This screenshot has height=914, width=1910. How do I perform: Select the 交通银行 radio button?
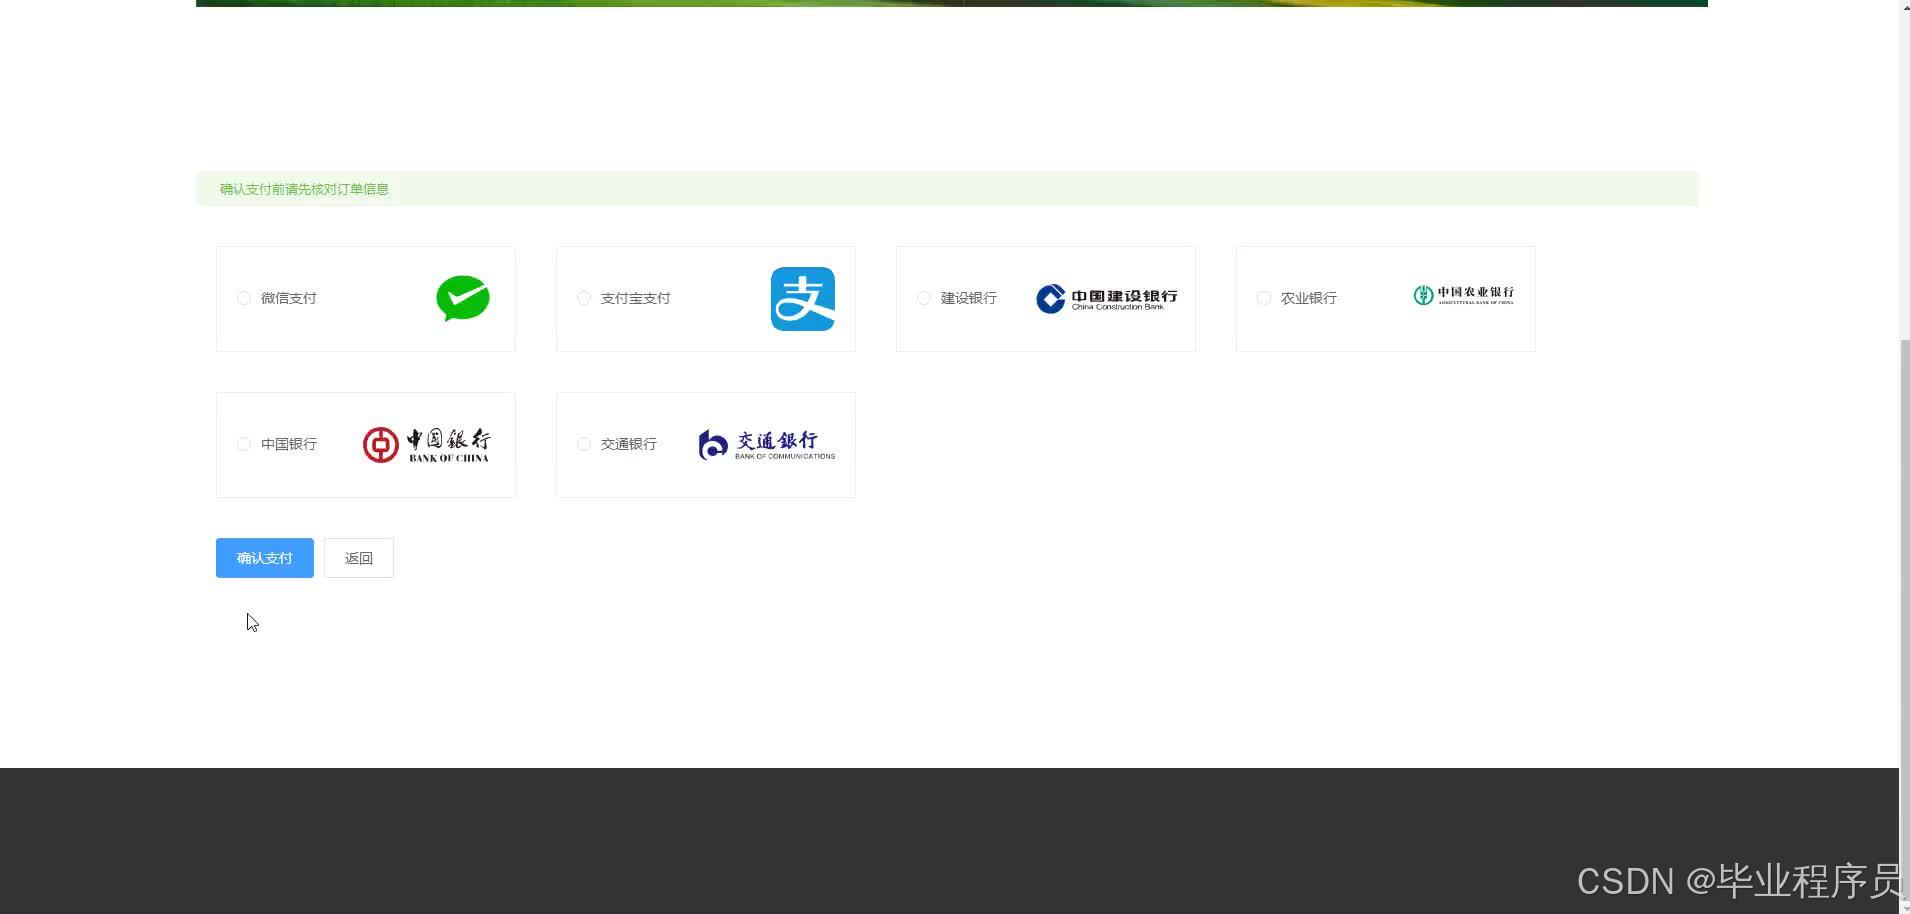(584, 444)
